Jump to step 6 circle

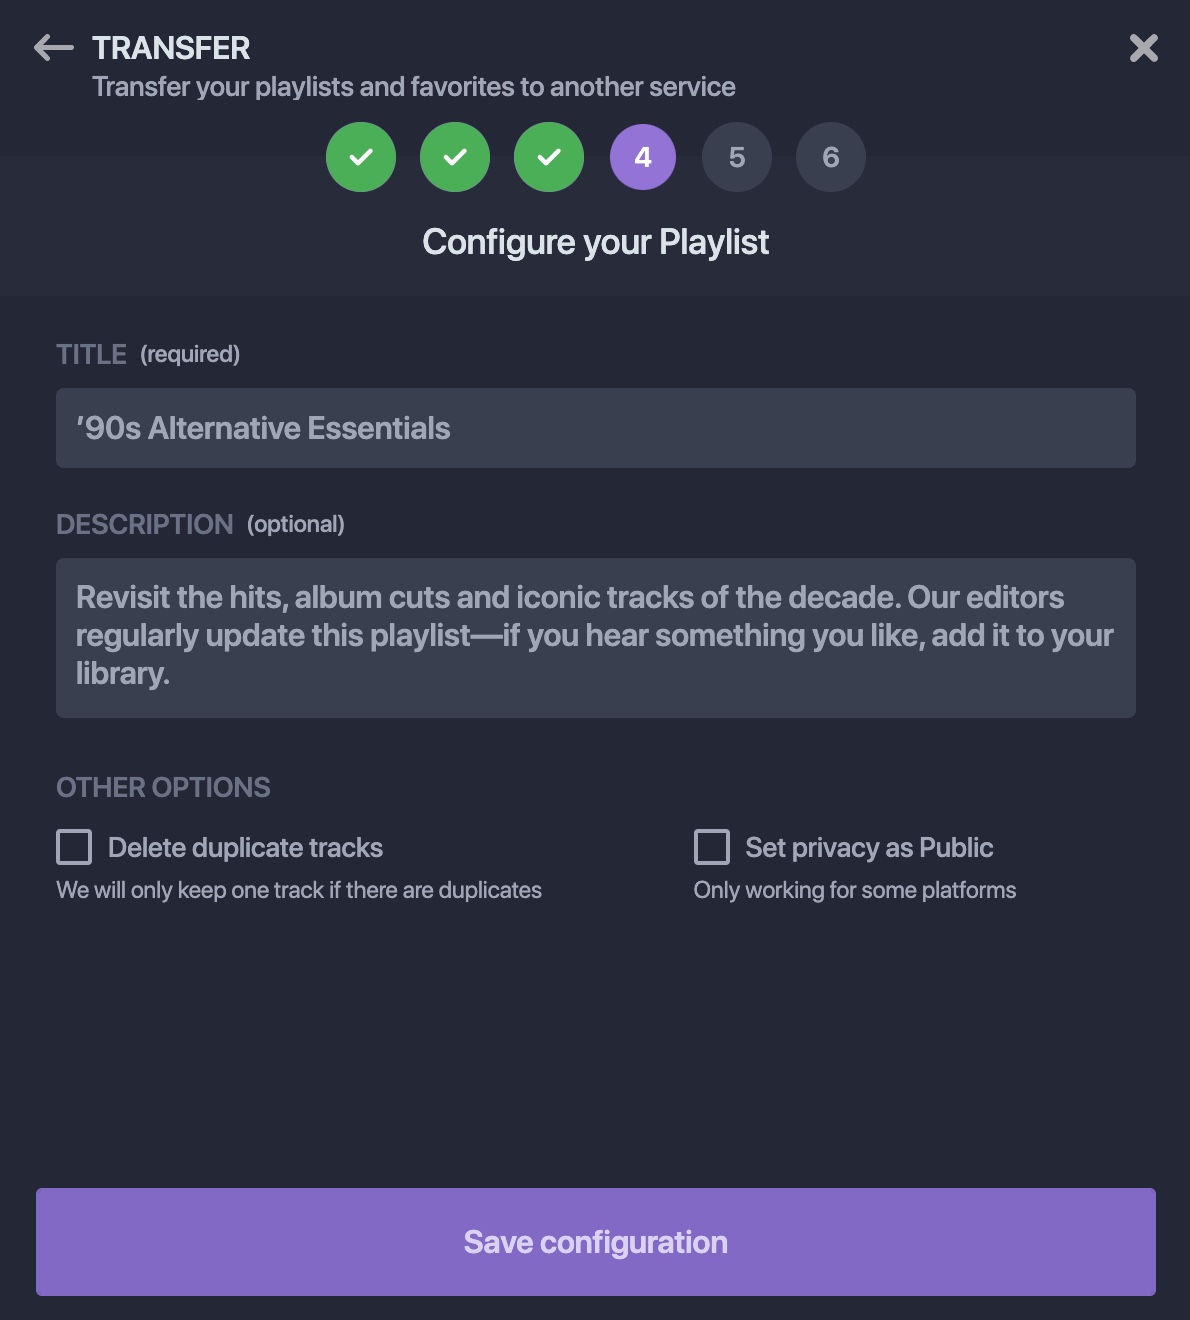click(831, 157)
